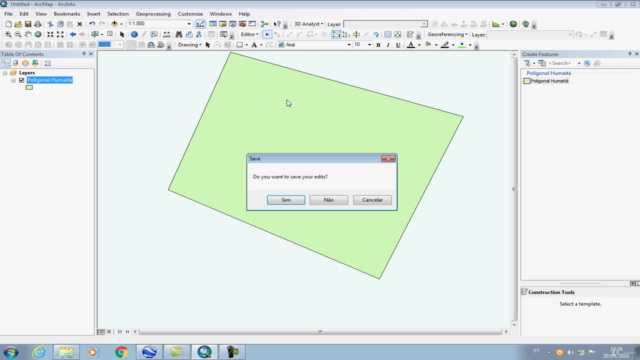Click the What's This help pointer icon
This screenshot has width=640, height=360.
(x=277, y=24)
